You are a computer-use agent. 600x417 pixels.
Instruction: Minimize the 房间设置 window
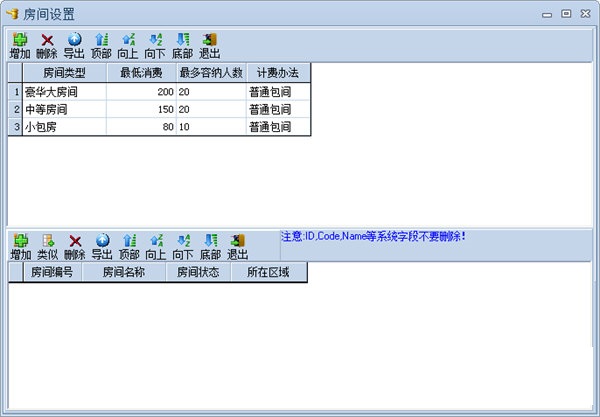click(547, 14)
